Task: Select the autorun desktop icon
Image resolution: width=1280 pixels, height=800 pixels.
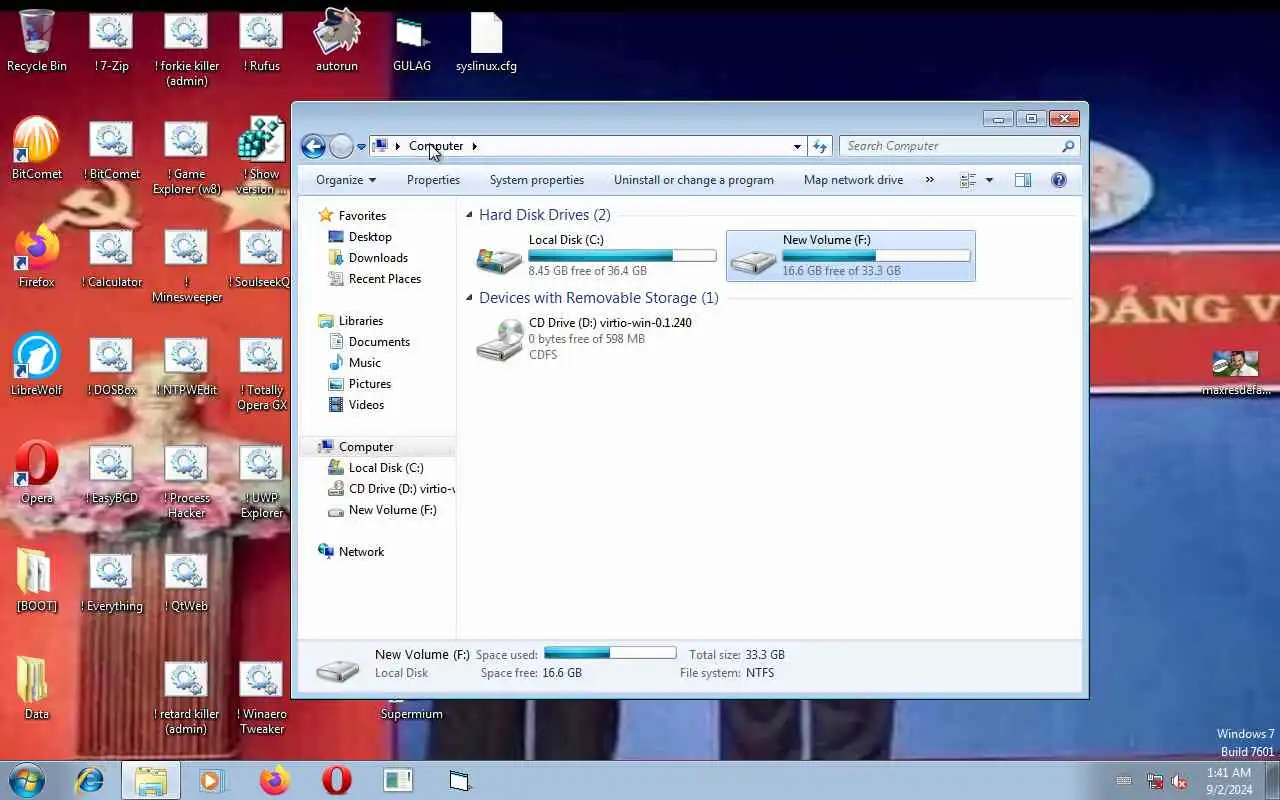Action: tap(337, 42)
